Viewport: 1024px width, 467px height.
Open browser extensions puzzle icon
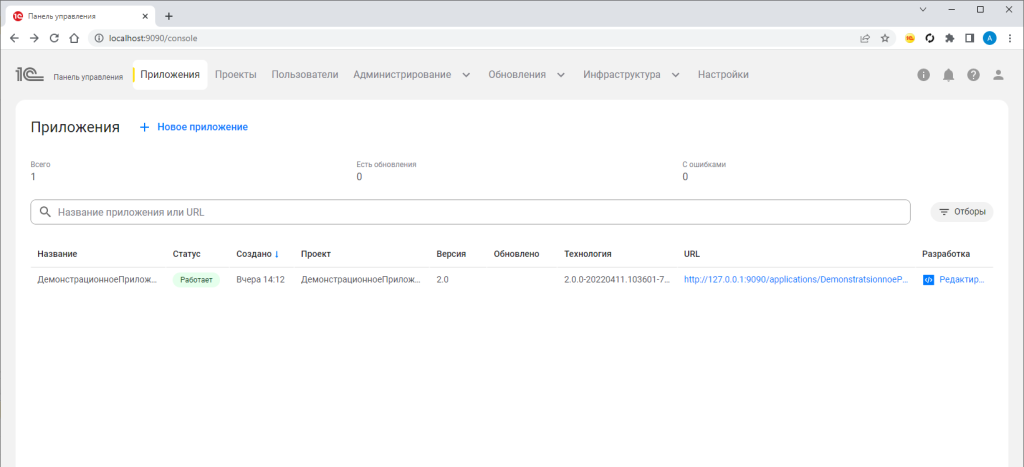(x=949, y=38)
